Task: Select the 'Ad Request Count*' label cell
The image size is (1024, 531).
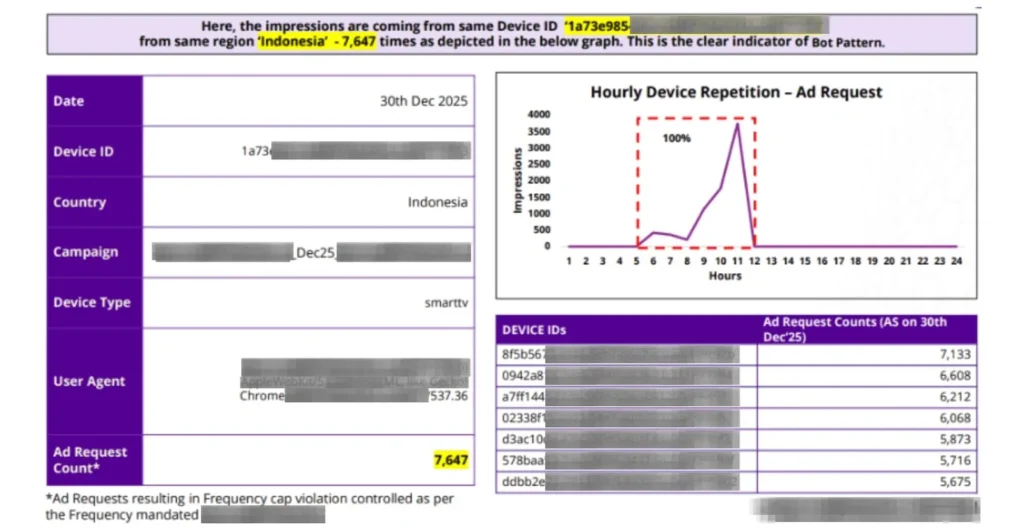Action: coord(94,460)
